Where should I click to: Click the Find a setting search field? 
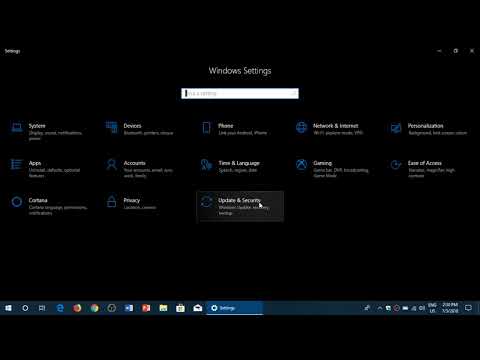point(240,93)
